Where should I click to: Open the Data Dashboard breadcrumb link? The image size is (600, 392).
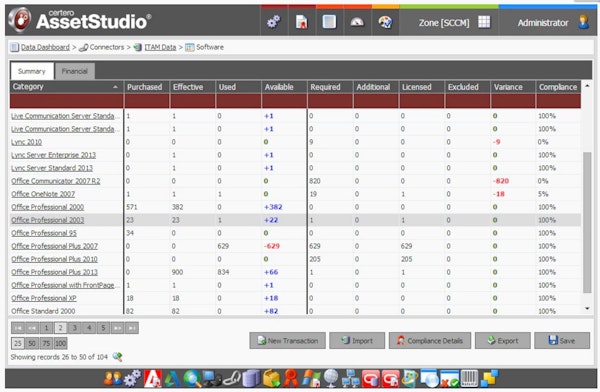tap(45, 47)
